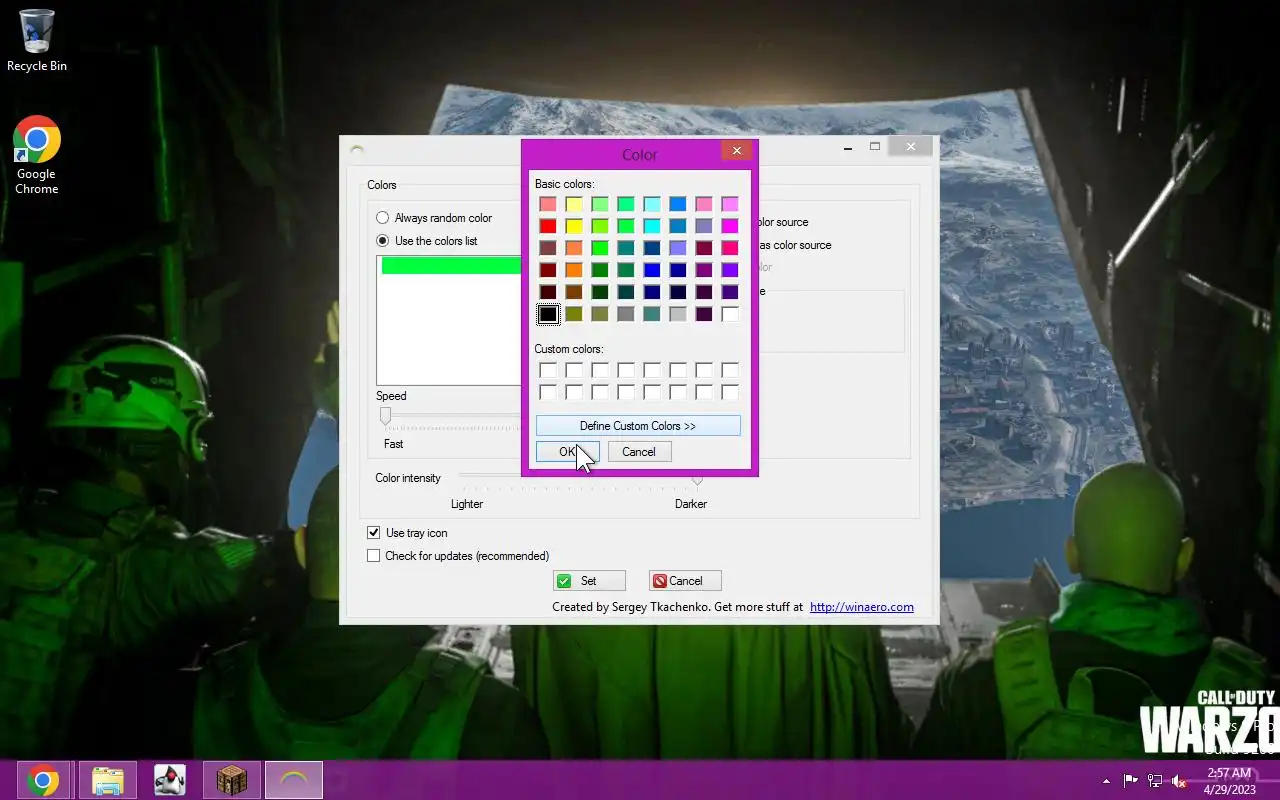The width and height of the screenshot is (1280, 800).
Task: Open the taskbar clock showing 2:57 AM
Action: 1229,780
